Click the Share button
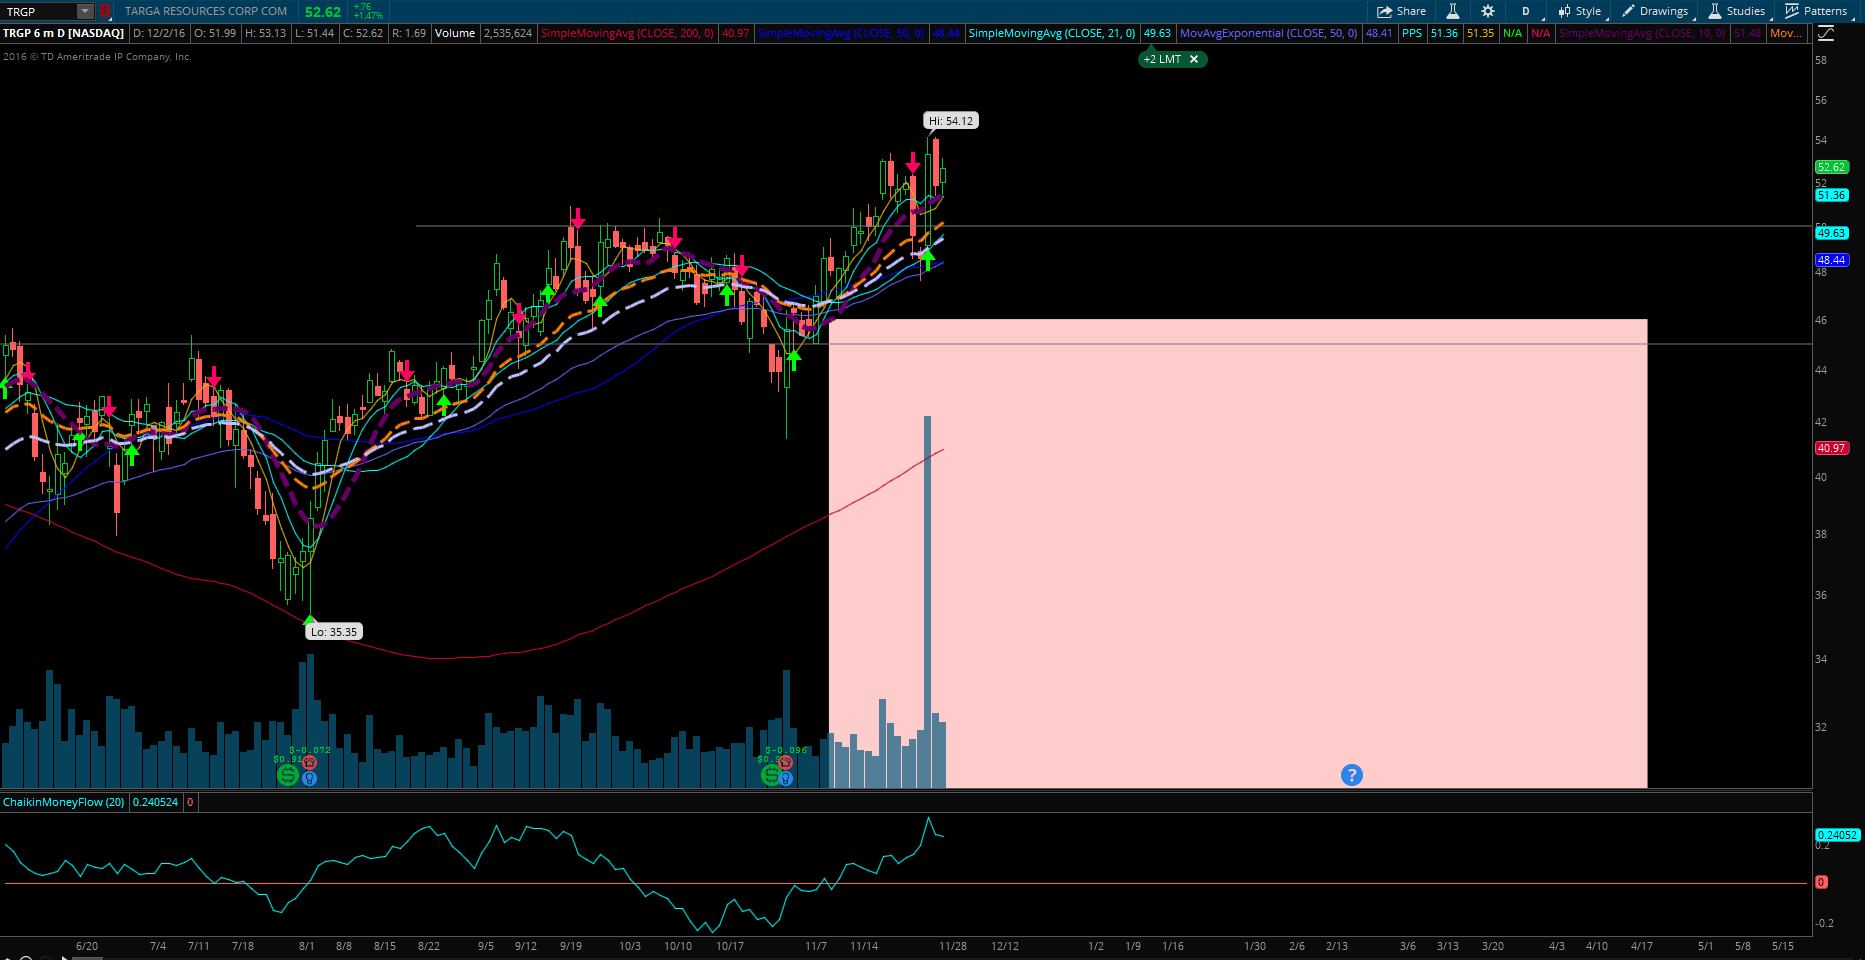 (1401, 11)
